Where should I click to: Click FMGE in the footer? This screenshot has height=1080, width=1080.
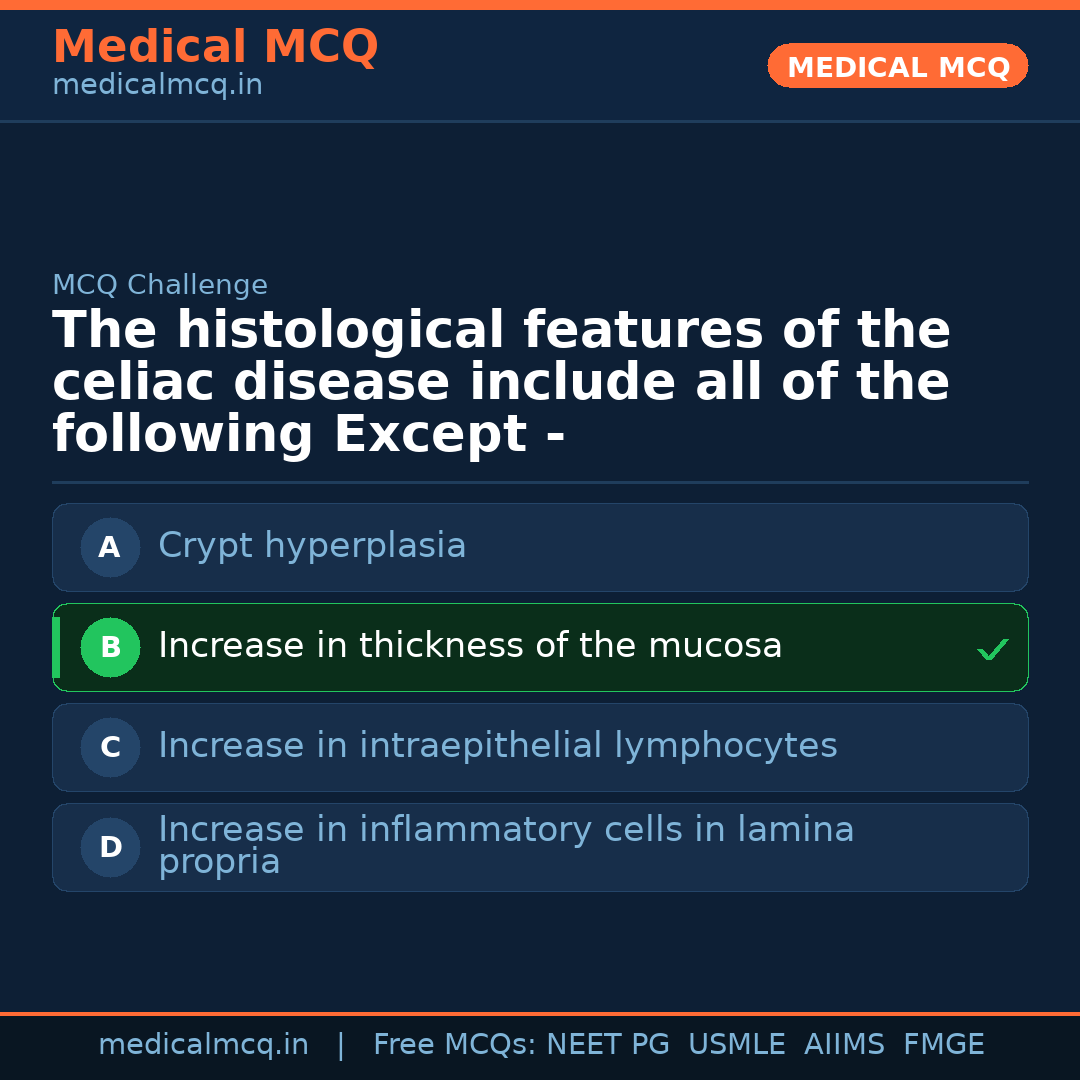(944, 1045)
